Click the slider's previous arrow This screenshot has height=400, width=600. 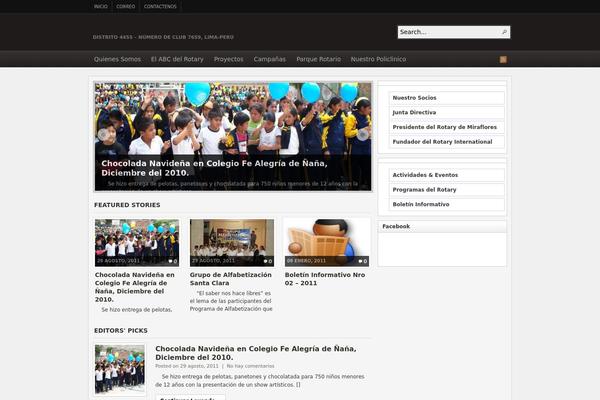[x=103, y=135]
